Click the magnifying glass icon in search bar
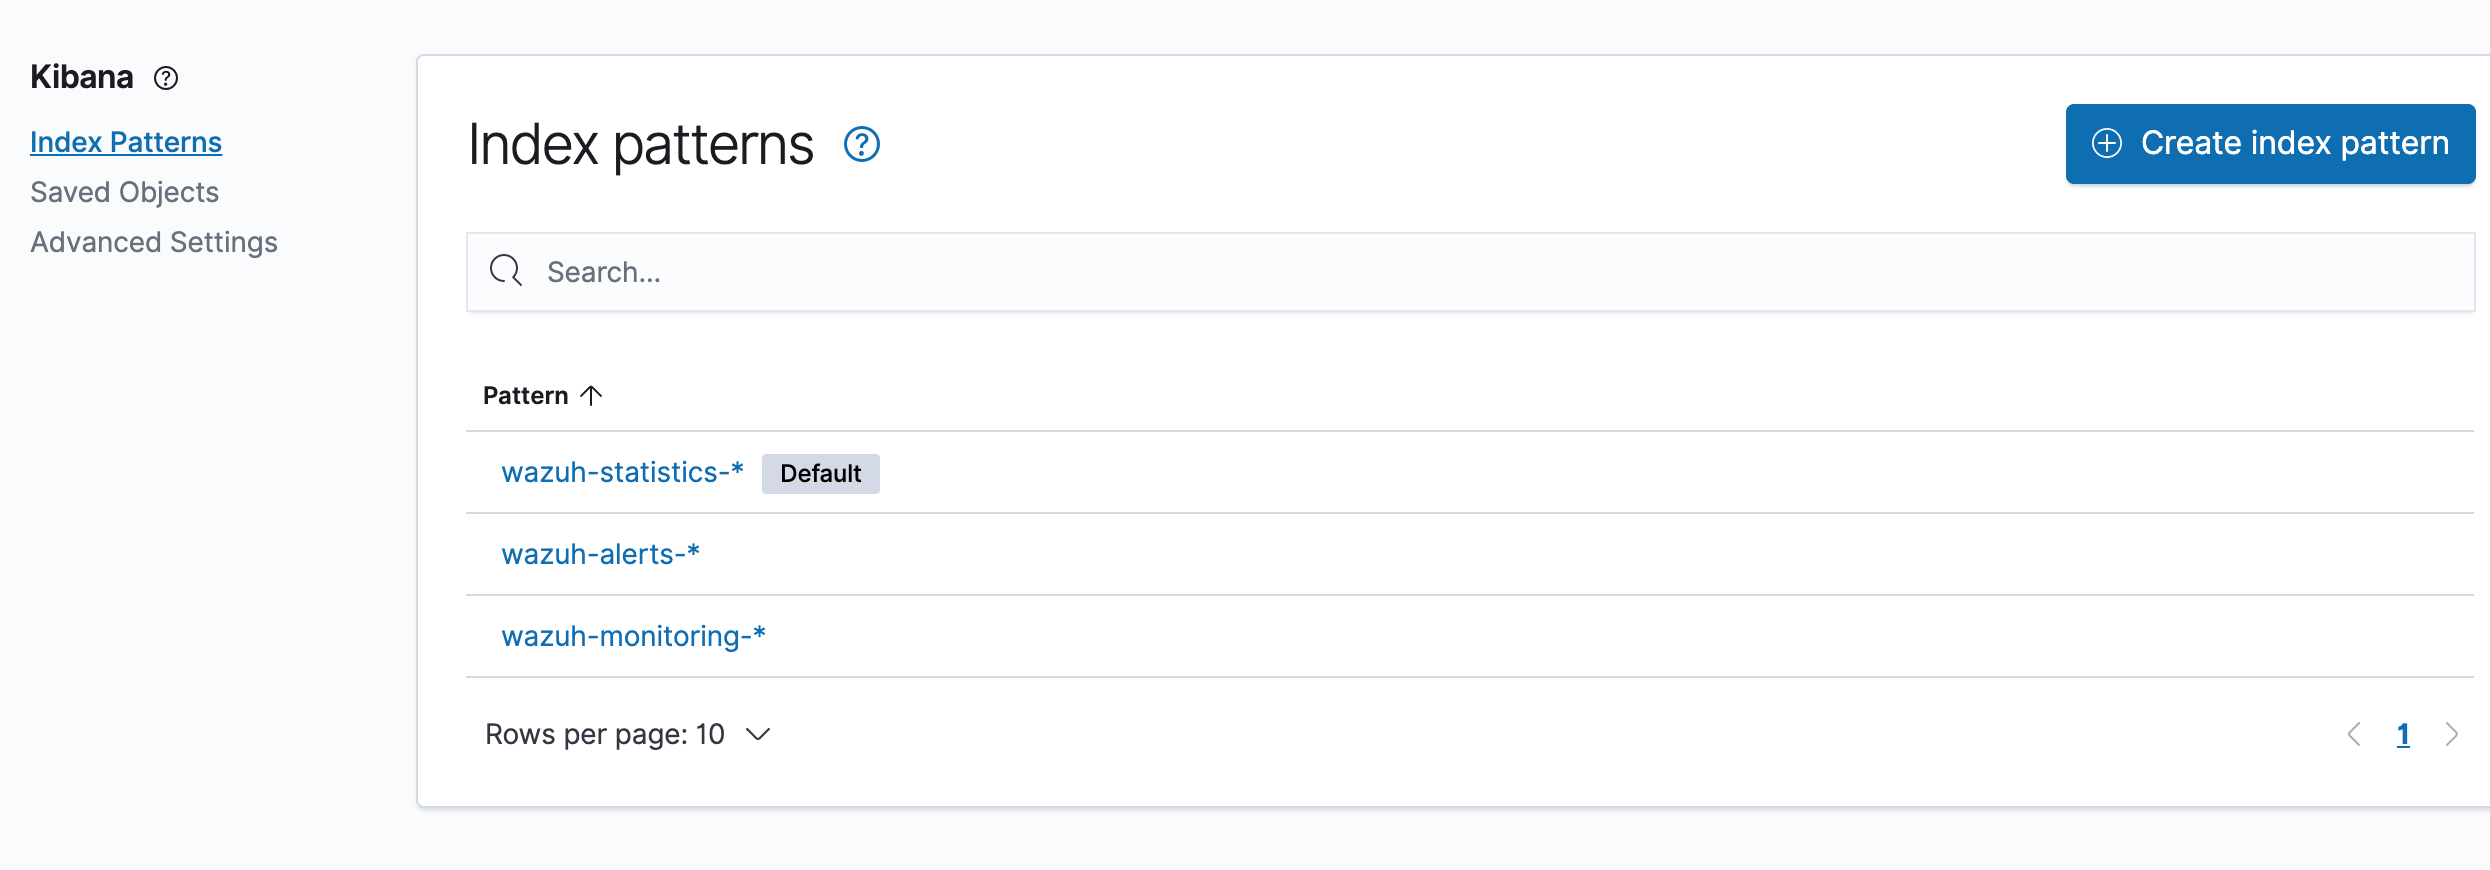This screenshot has width=2490, height=870. point(506,271)
